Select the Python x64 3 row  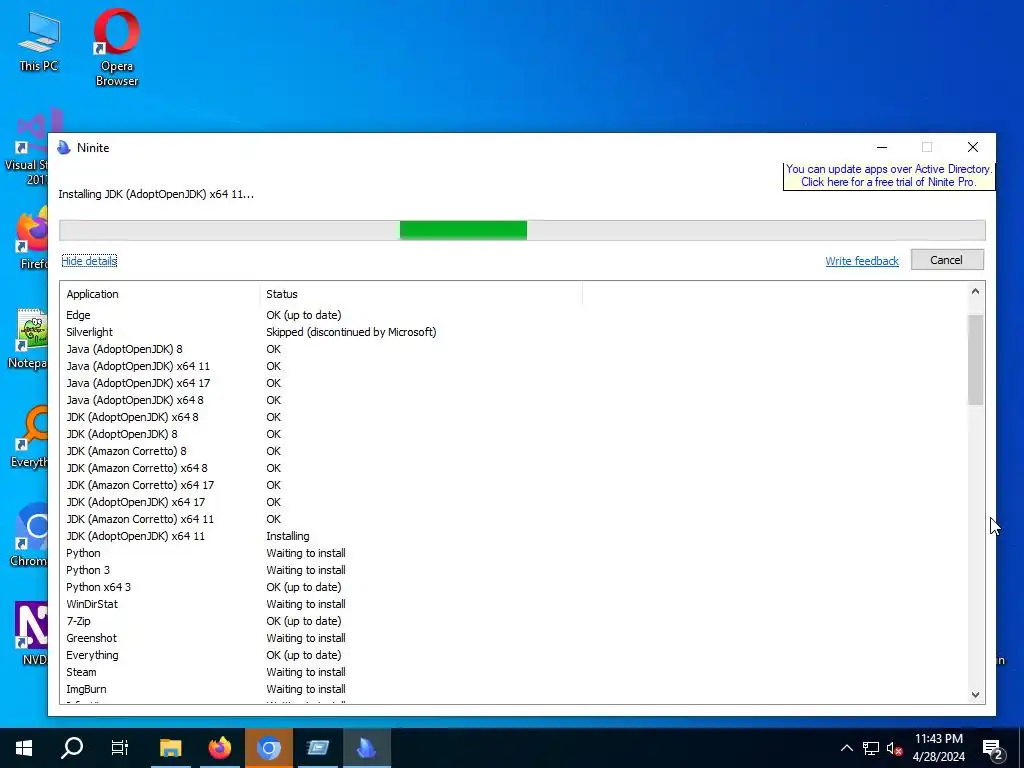[513, 586]
